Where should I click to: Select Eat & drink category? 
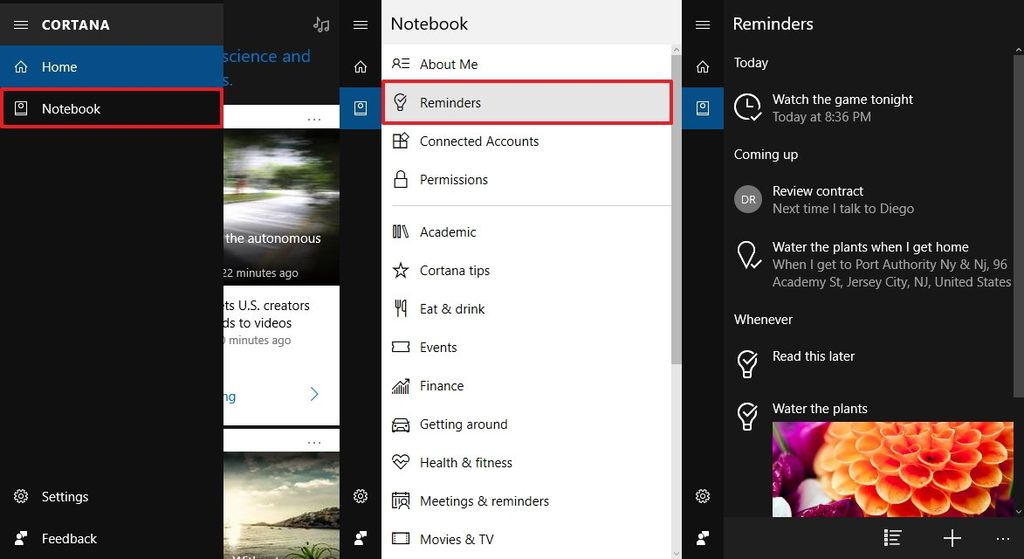(x=526, y=309)
